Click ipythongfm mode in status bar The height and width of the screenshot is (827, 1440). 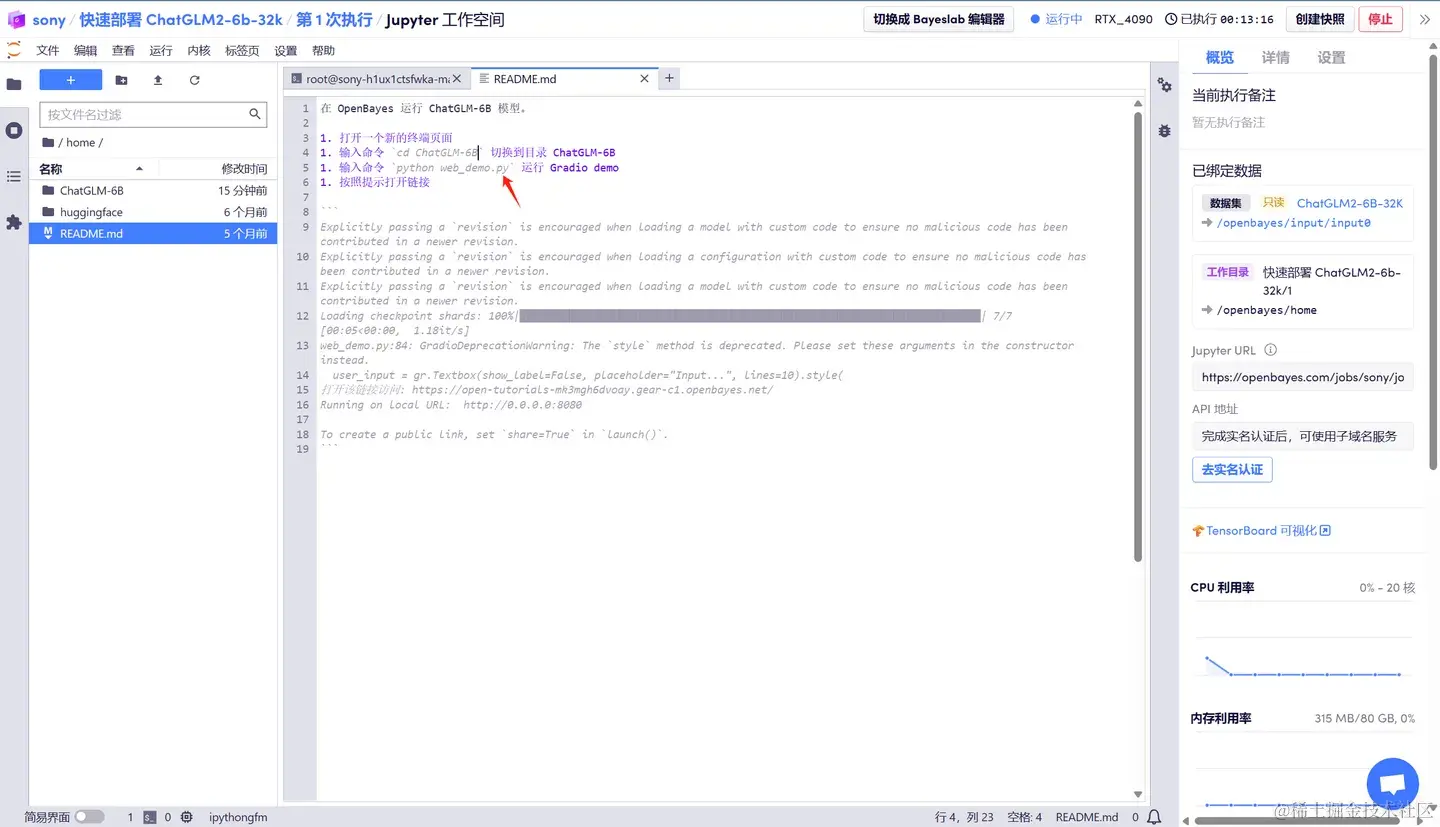click(x=238, y=817)
